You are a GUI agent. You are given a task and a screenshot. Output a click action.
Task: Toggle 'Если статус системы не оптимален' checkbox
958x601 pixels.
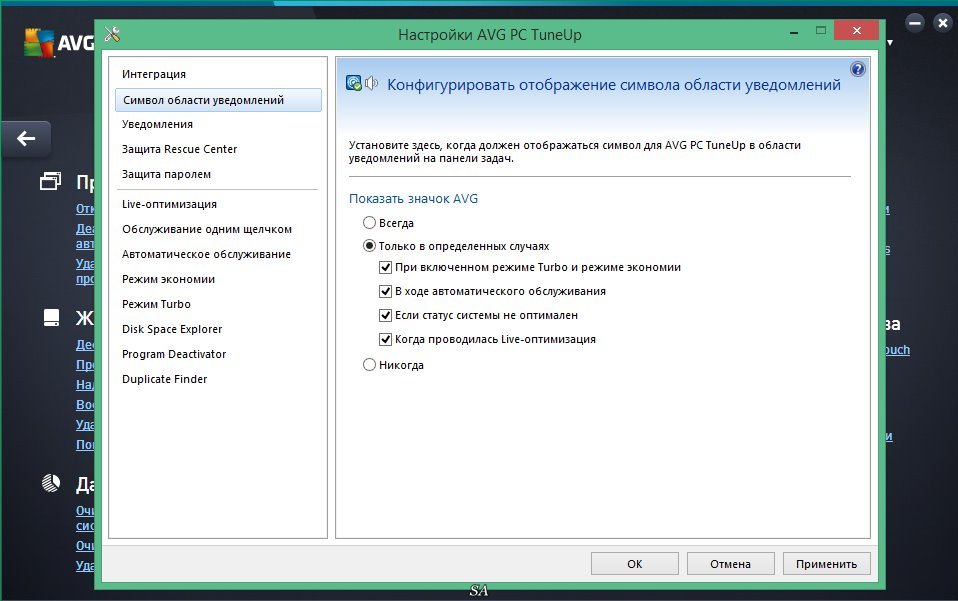pos(386,315)
